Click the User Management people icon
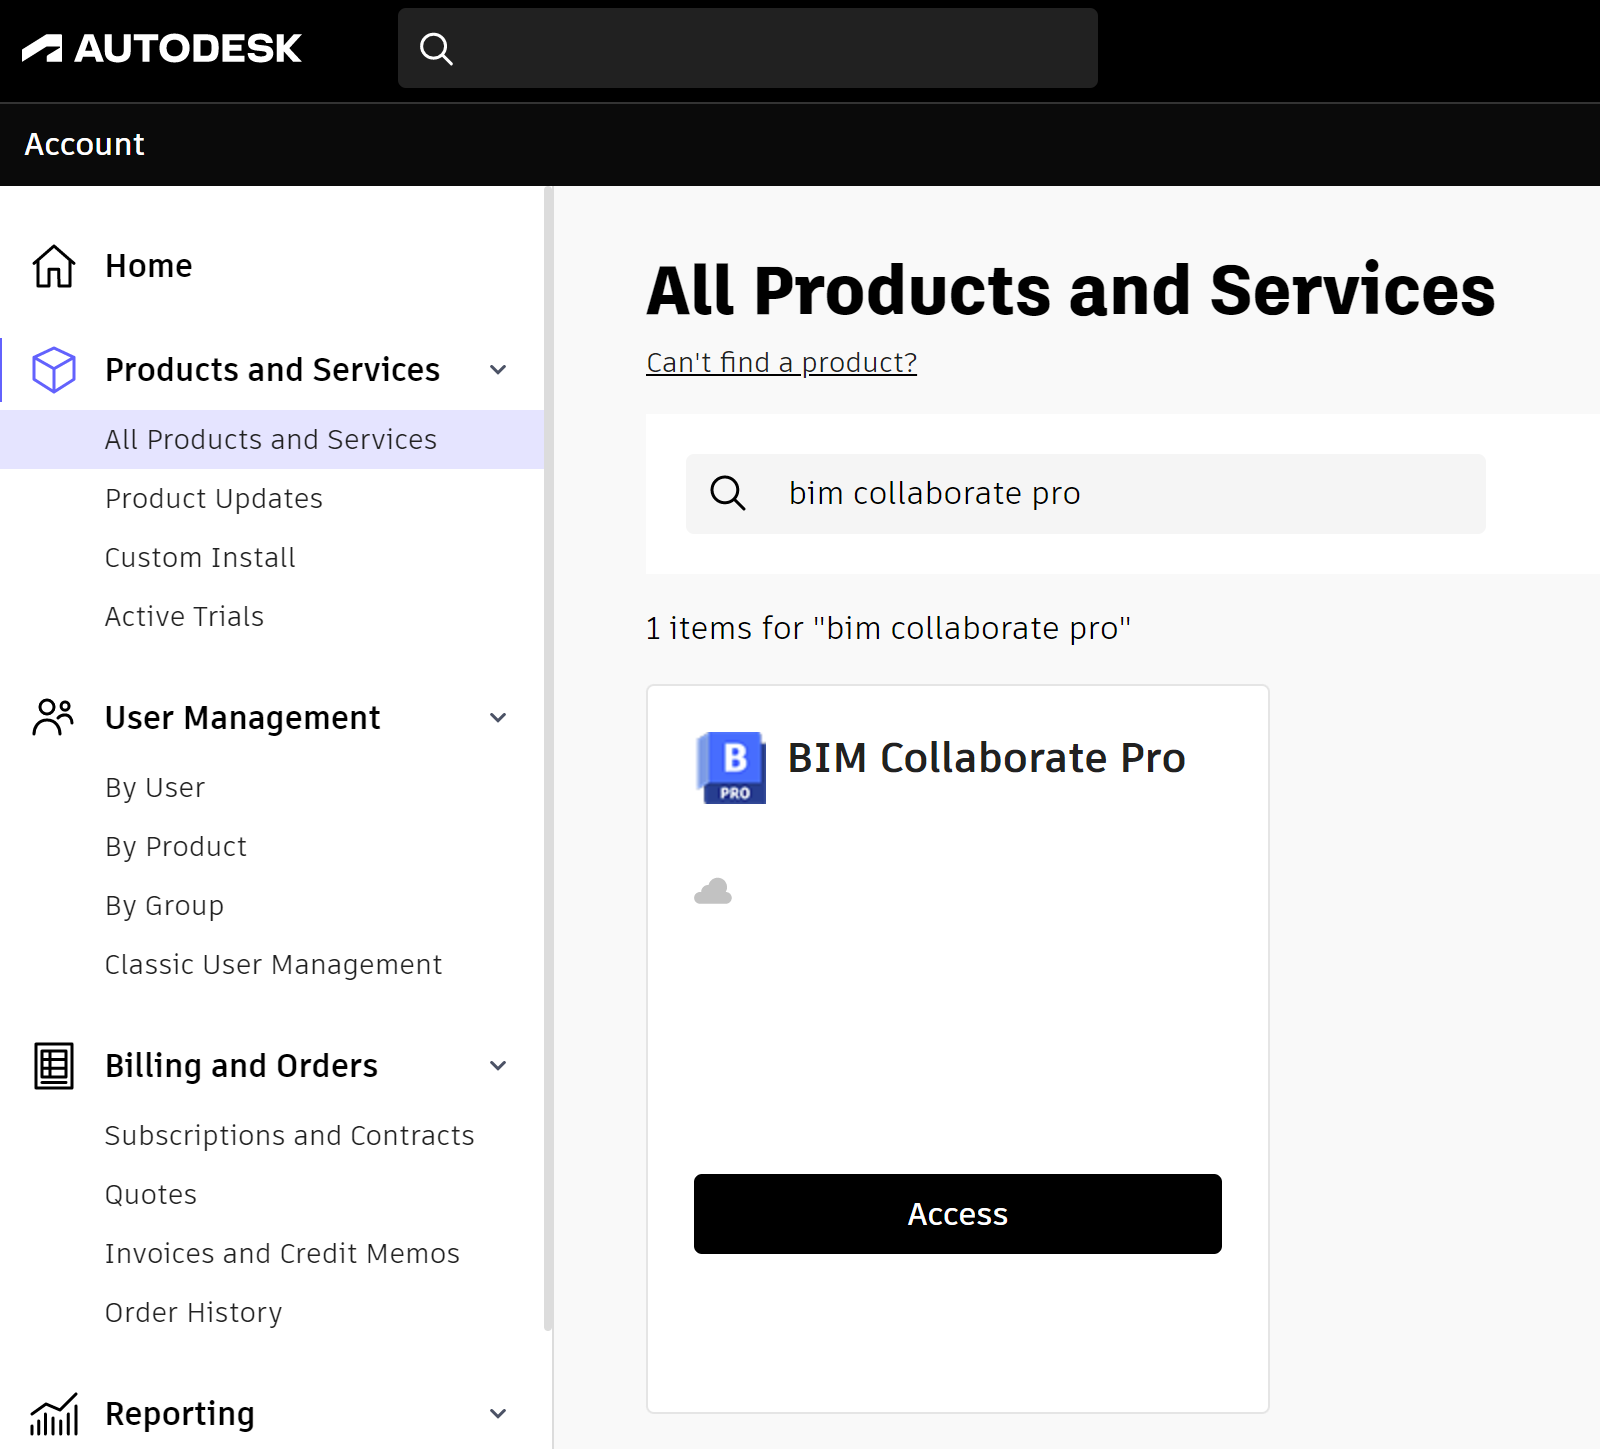This screenshot has height=1449, width=1600. point(52,716)
